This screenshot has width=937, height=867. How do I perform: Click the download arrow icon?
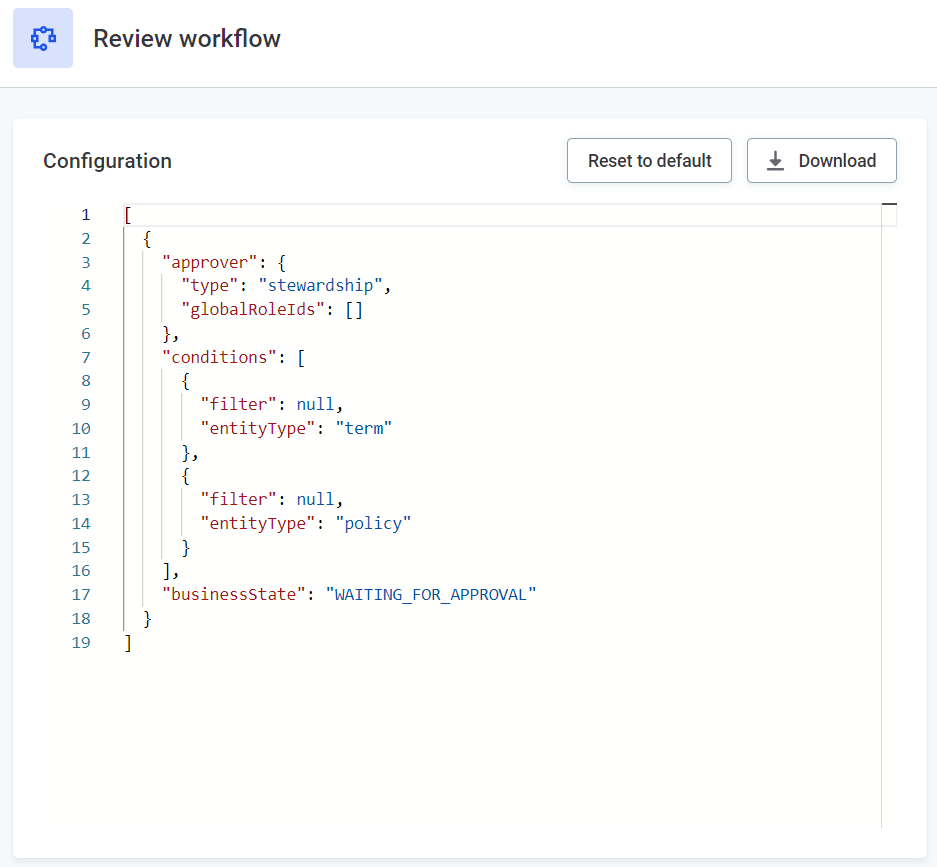point(775,161)
